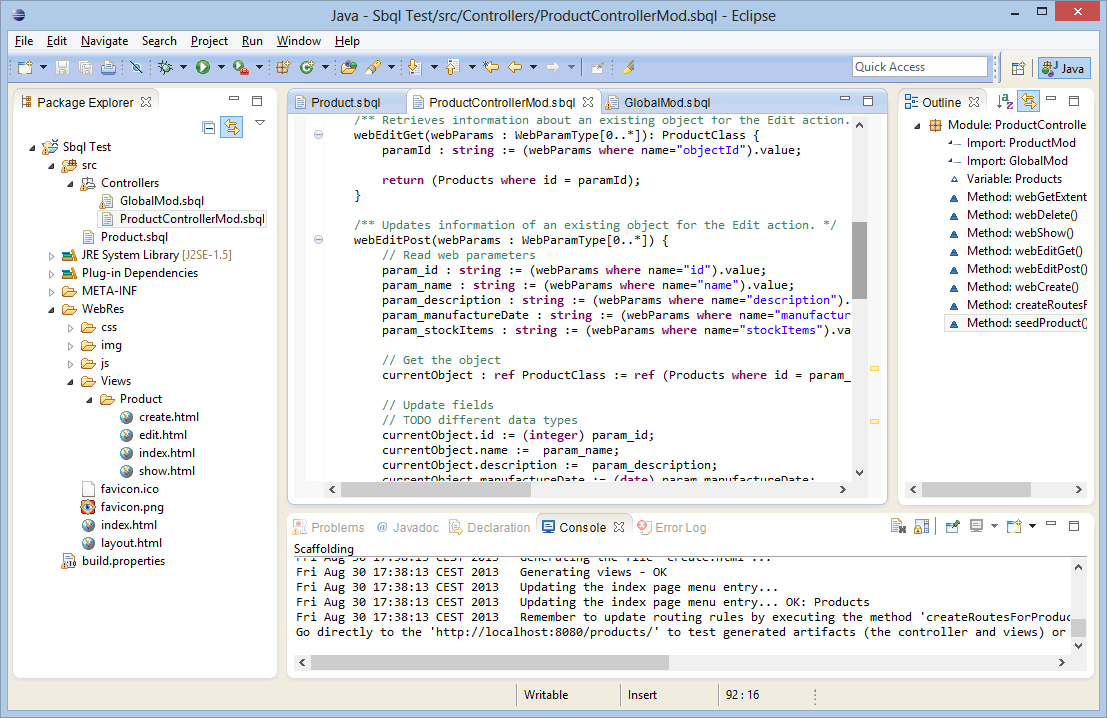The width and height of the screenshot is (1107, 718).
Task: Expand the JRE System Library node
Action: (x=52, y=255)
